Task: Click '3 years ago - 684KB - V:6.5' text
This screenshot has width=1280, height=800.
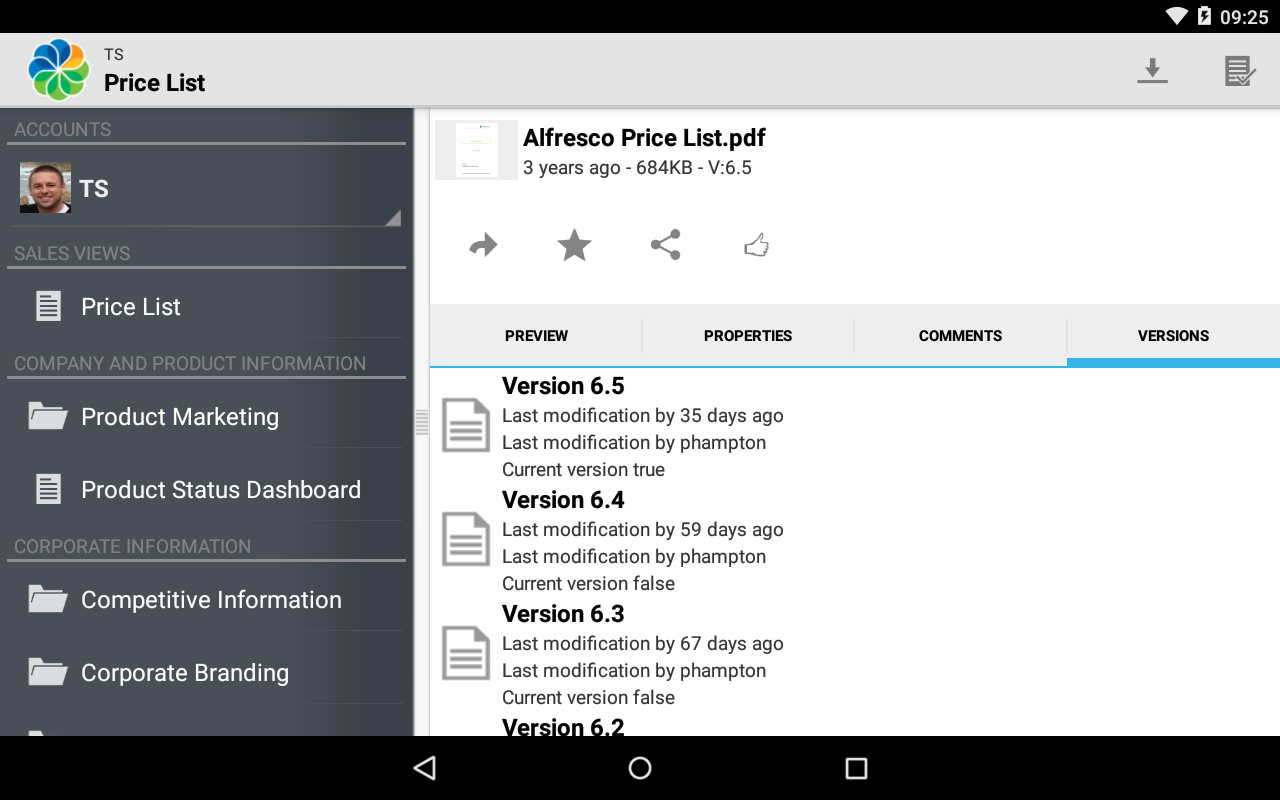Action: [637, 168]
